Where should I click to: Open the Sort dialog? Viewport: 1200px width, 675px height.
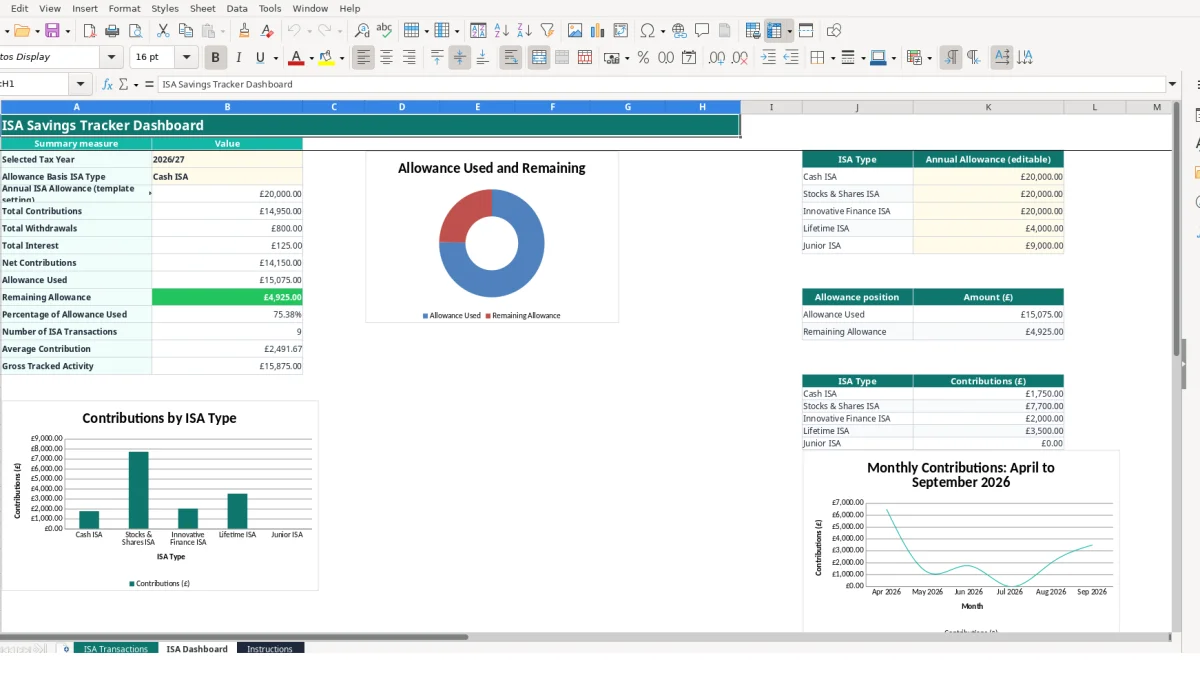pos(478,31)
